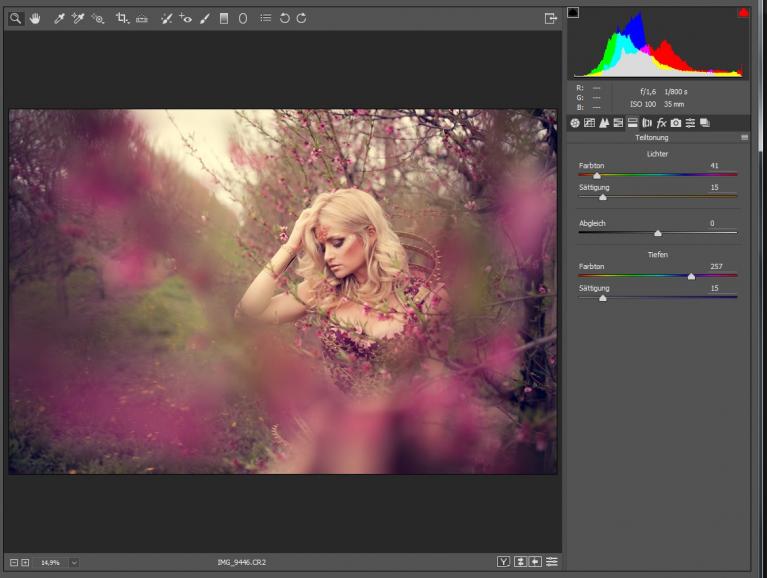Activate the Targeted Adjustment tool

[x=98, y=19]
